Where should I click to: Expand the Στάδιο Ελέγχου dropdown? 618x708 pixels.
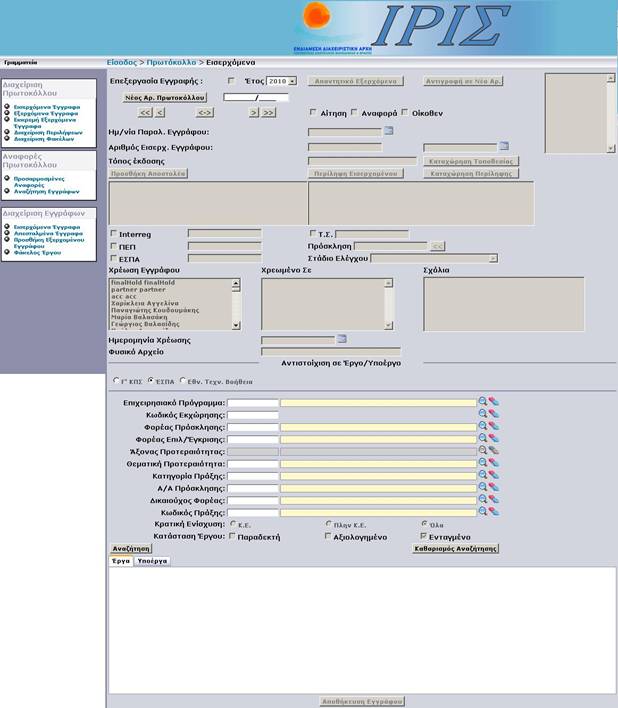[493, 258]
